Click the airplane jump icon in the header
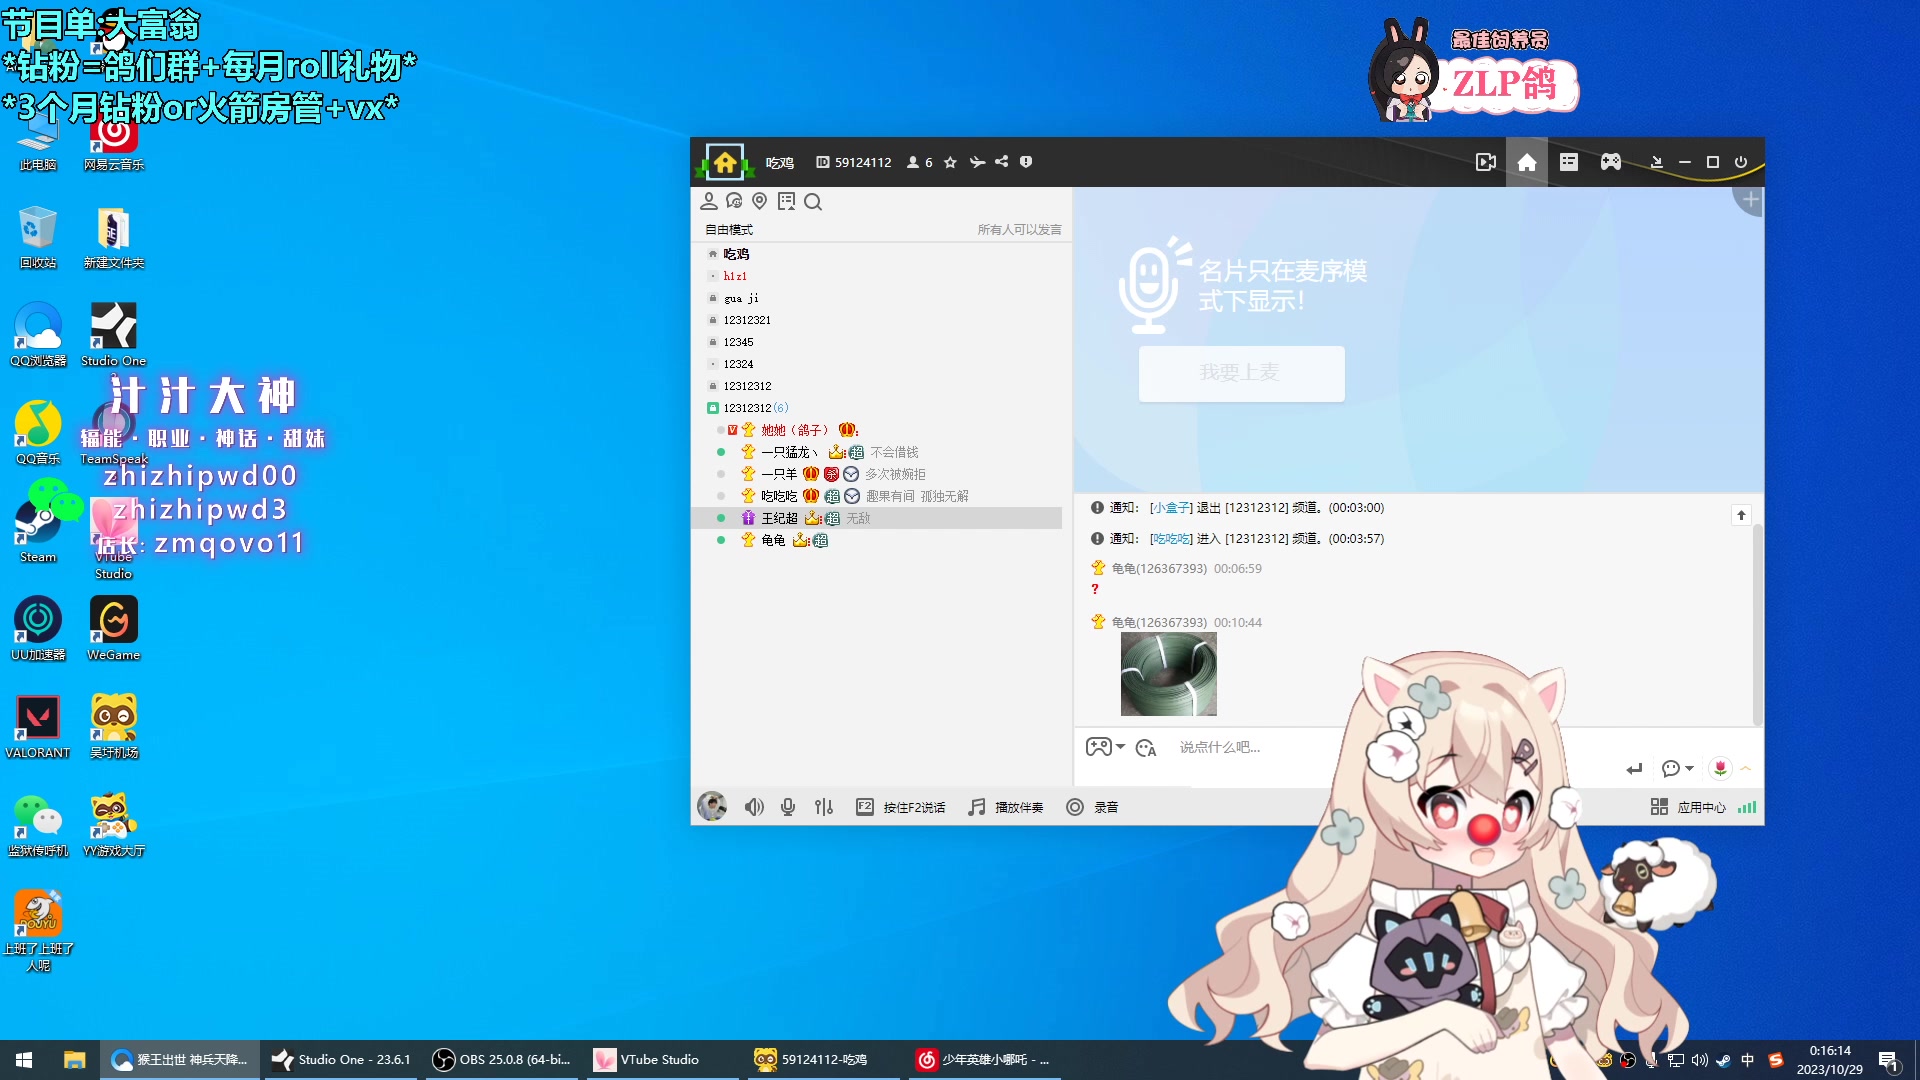Screen dimensions: 1920x1080 977,162
